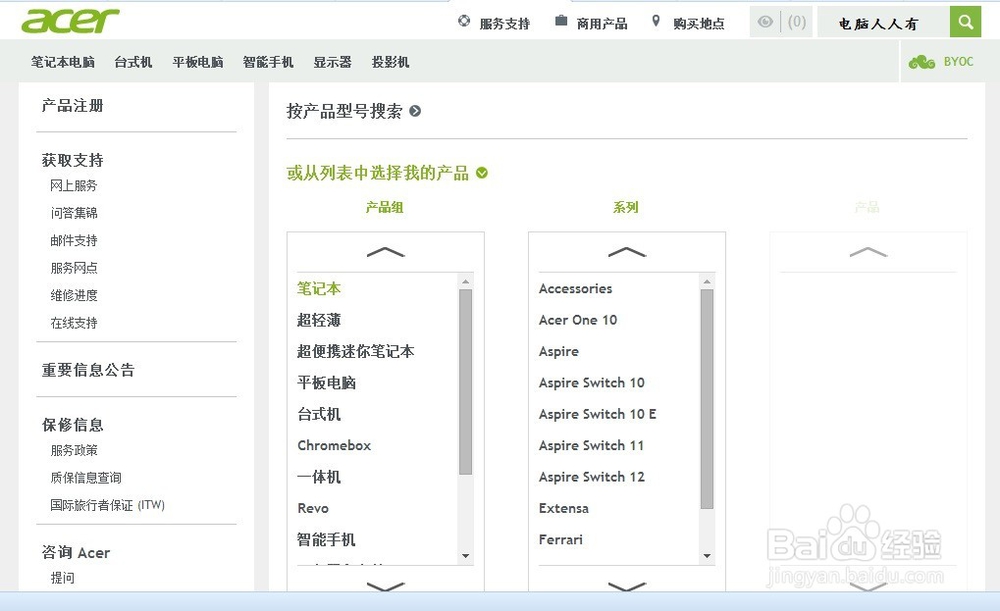Select Accessories in 系列 list
Image resolution: width=1000 pixels, height=611 pixels.
click(575, 288)
